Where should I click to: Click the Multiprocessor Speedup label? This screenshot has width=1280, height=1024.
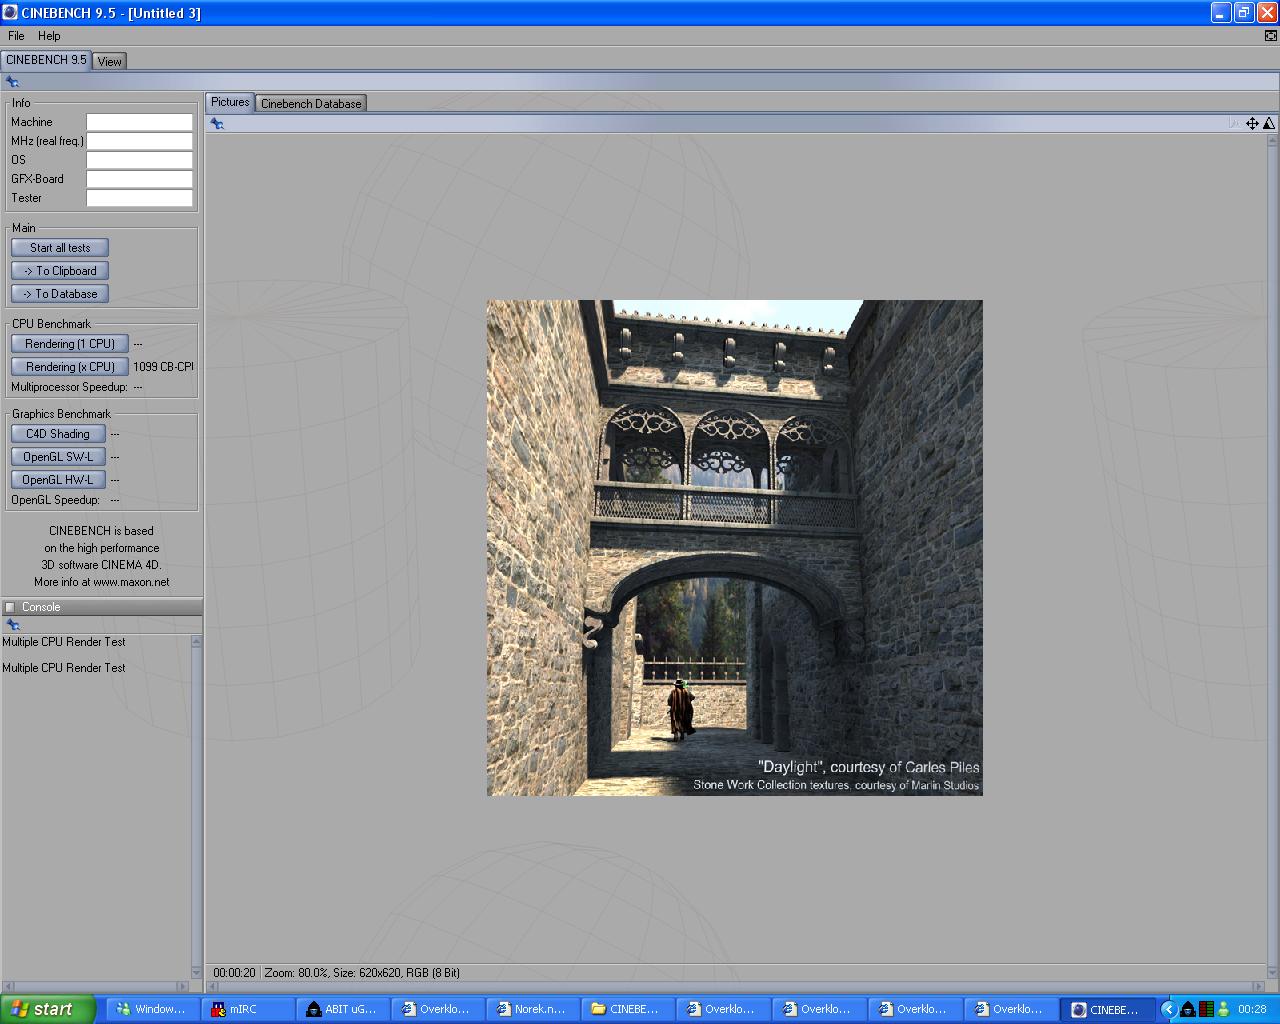pyautogui.click(x=69, y=387)
